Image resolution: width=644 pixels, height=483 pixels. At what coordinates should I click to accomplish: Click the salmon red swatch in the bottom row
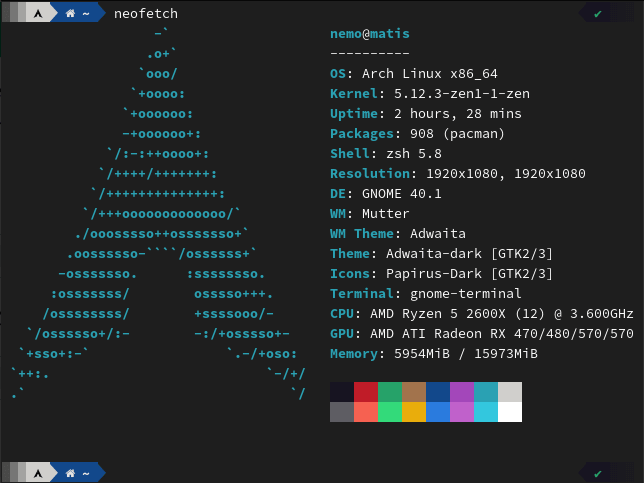tap(366, 412)
